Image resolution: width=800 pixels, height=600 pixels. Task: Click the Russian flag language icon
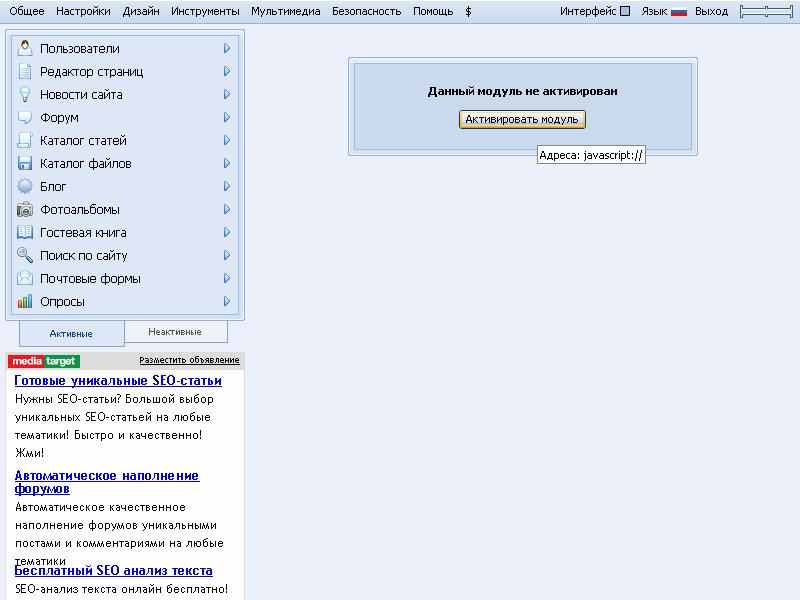[x=679, y=12]
